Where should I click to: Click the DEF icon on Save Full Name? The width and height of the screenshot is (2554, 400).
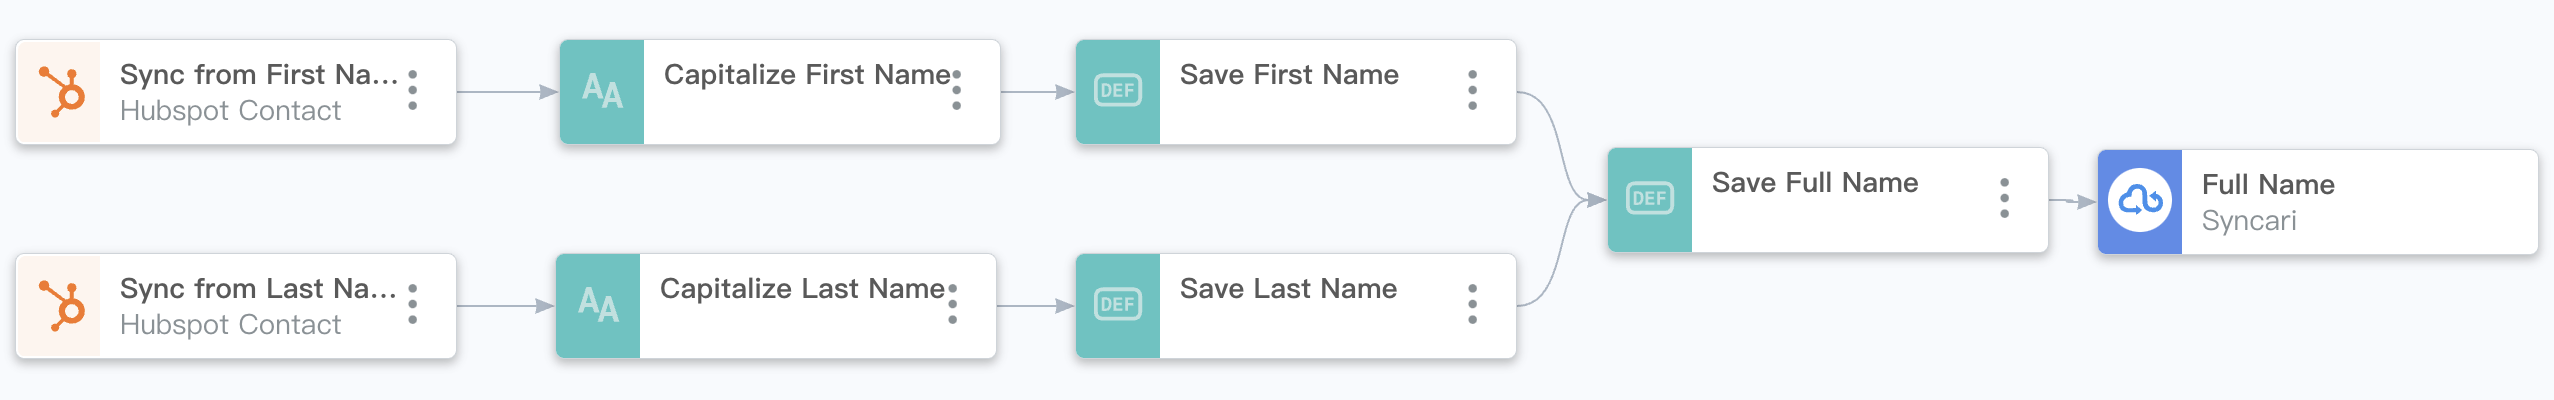pyautogui.click(x=1650, y=200)
